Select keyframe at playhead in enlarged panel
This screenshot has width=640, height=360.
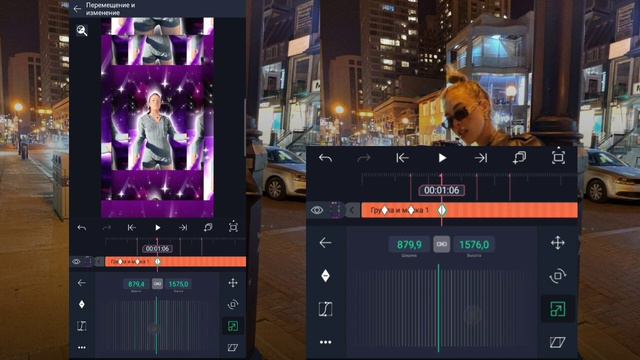click(x=442, y=210)
